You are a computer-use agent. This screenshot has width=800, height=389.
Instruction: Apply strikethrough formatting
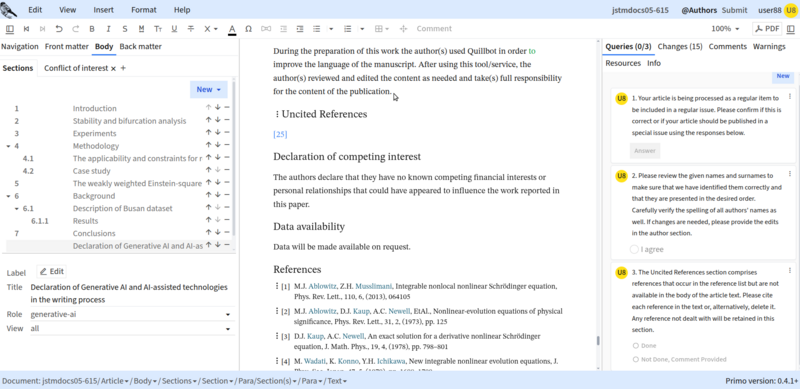[191, 29]
